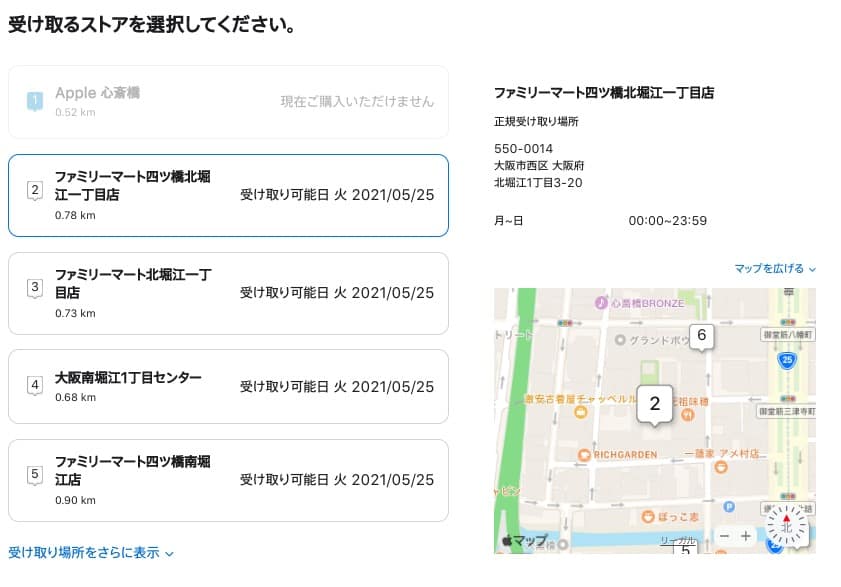Click the 大阪市西区 大阪府 address text

point(539,165)
